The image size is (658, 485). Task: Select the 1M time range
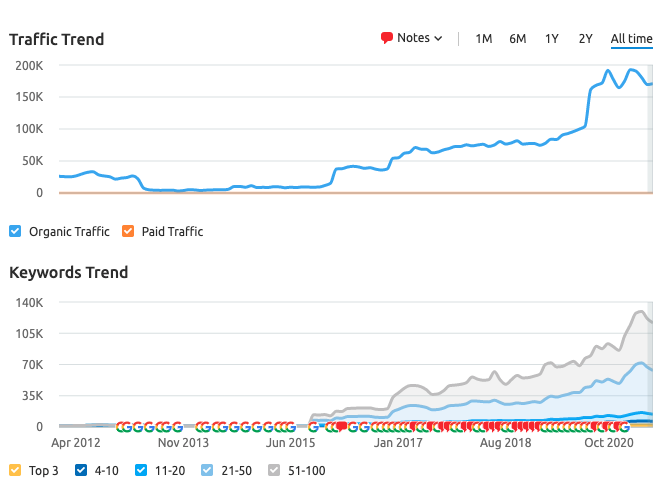tap(483, 39)
